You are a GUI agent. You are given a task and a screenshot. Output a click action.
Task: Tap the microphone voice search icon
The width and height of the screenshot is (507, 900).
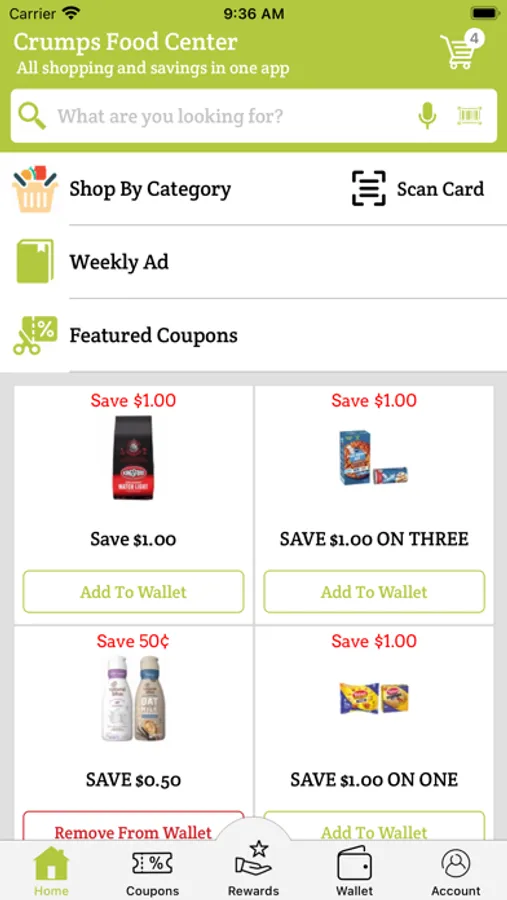(x=427, y=115)
